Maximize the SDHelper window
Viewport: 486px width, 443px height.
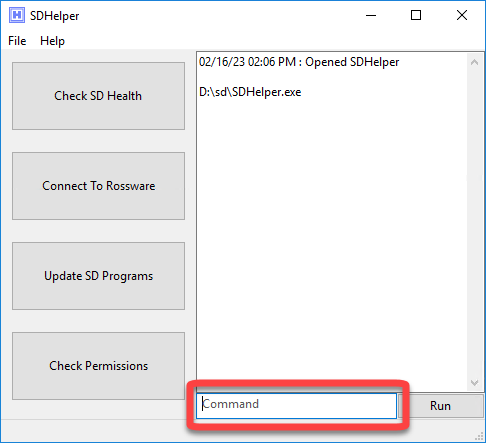coord(416,15)
